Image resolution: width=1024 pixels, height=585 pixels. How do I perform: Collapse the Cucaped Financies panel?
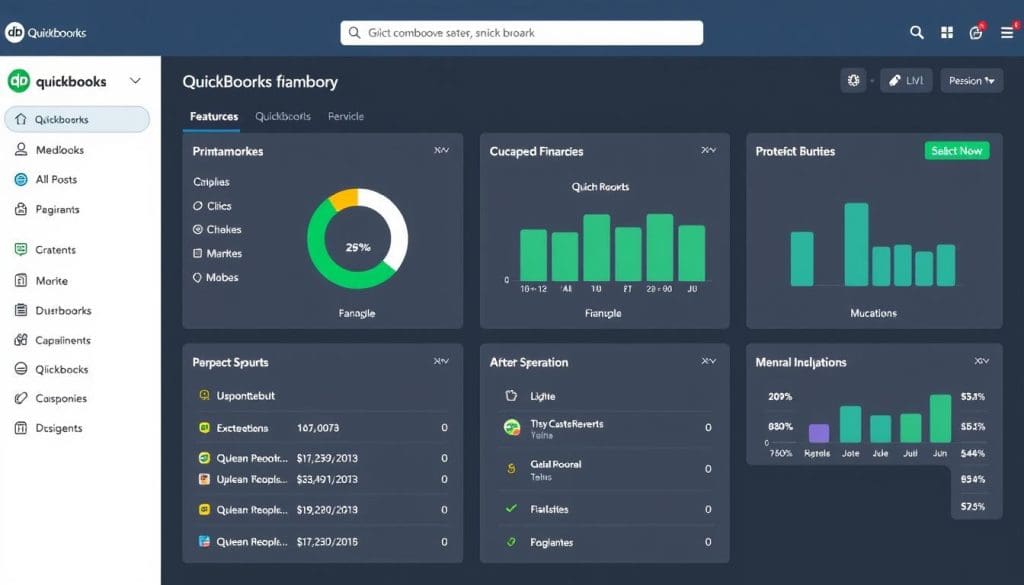(708, 151)
